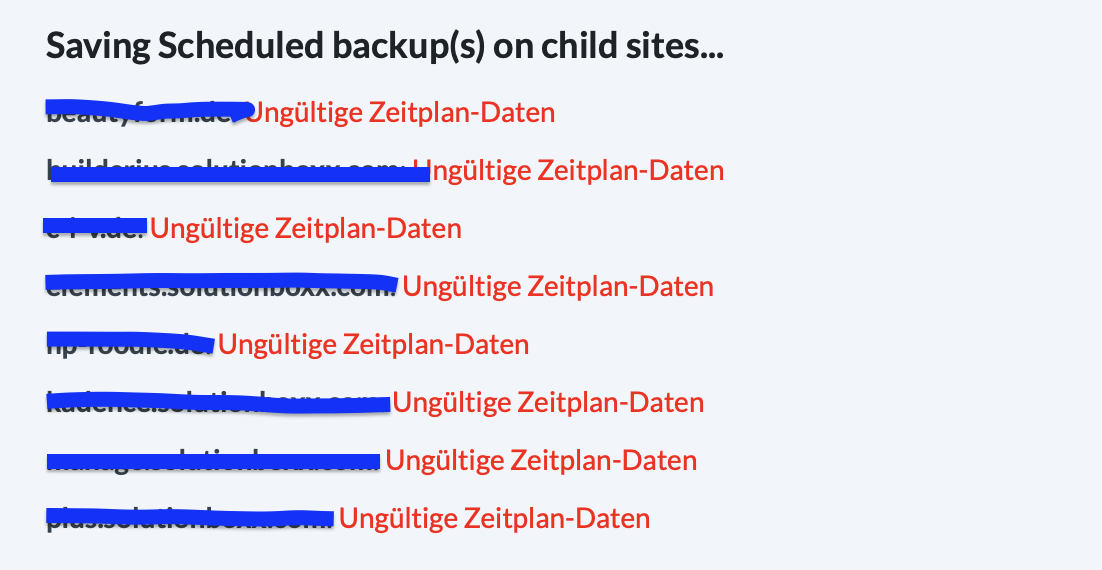Open the redacted site name in second row
The width and height of the screenshot is (1102, 570).
pos(238,171)
